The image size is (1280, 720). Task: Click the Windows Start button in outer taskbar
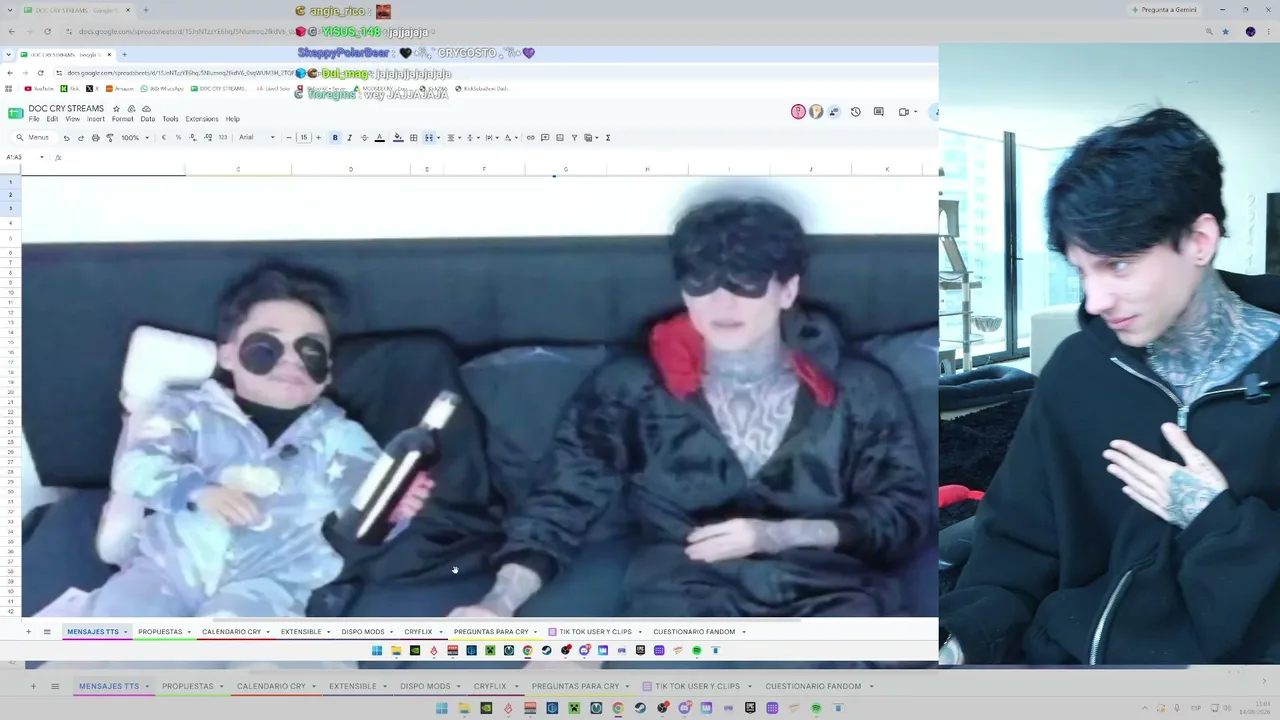tap(441, 708)
